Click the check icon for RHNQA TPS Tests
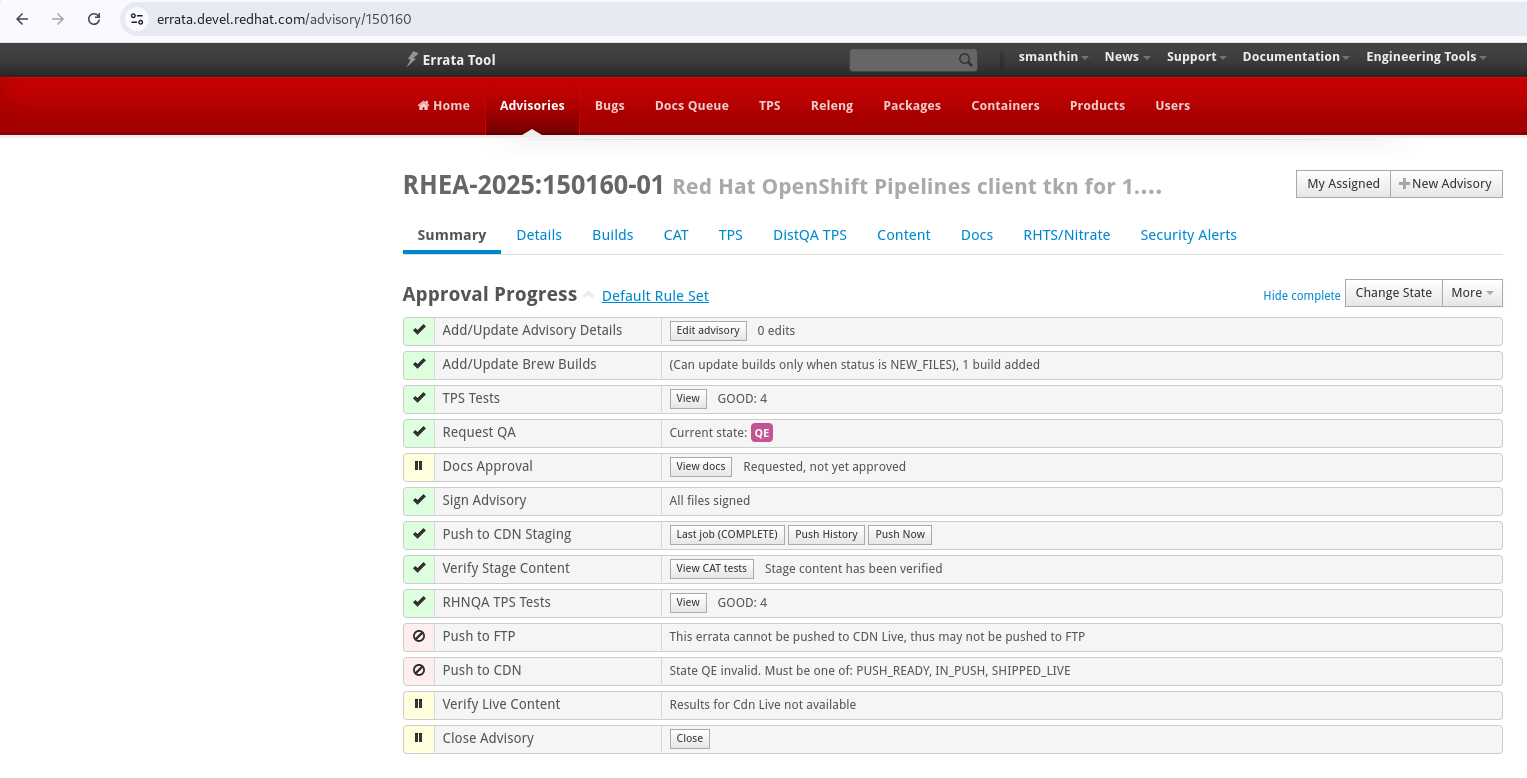This screenshot has width=1527, height=778. (x=419, y=602)
